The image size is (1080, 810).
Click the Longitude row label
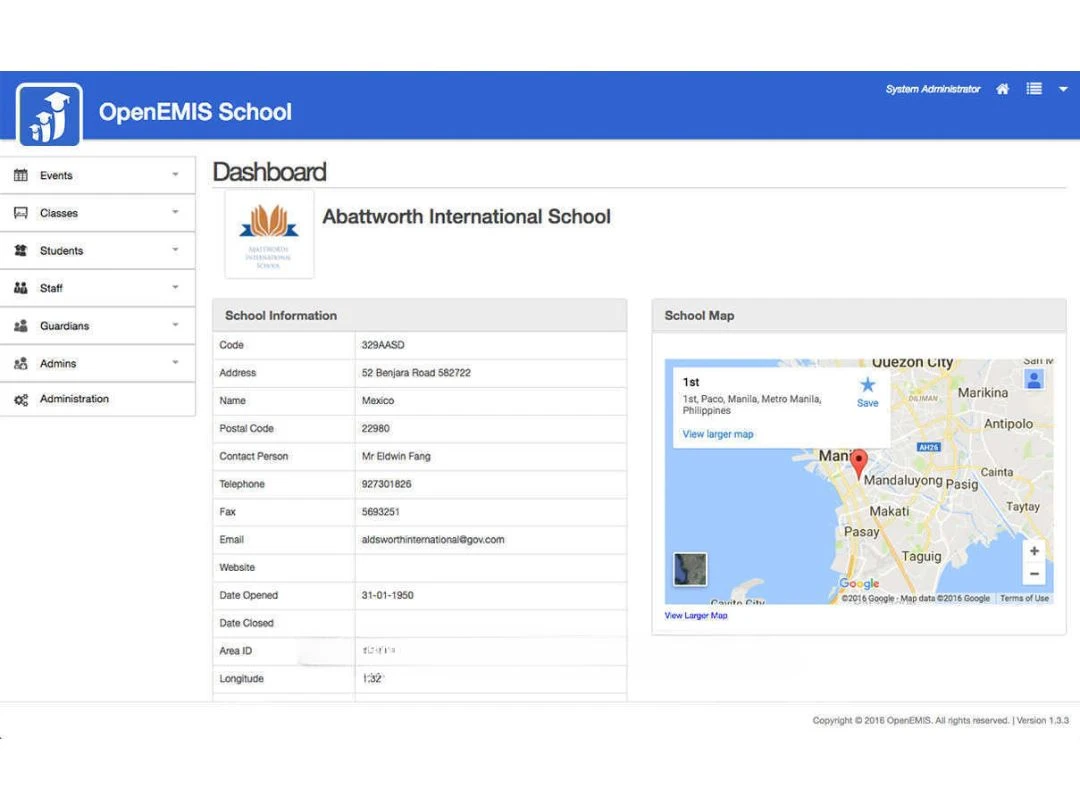(241, 678)
